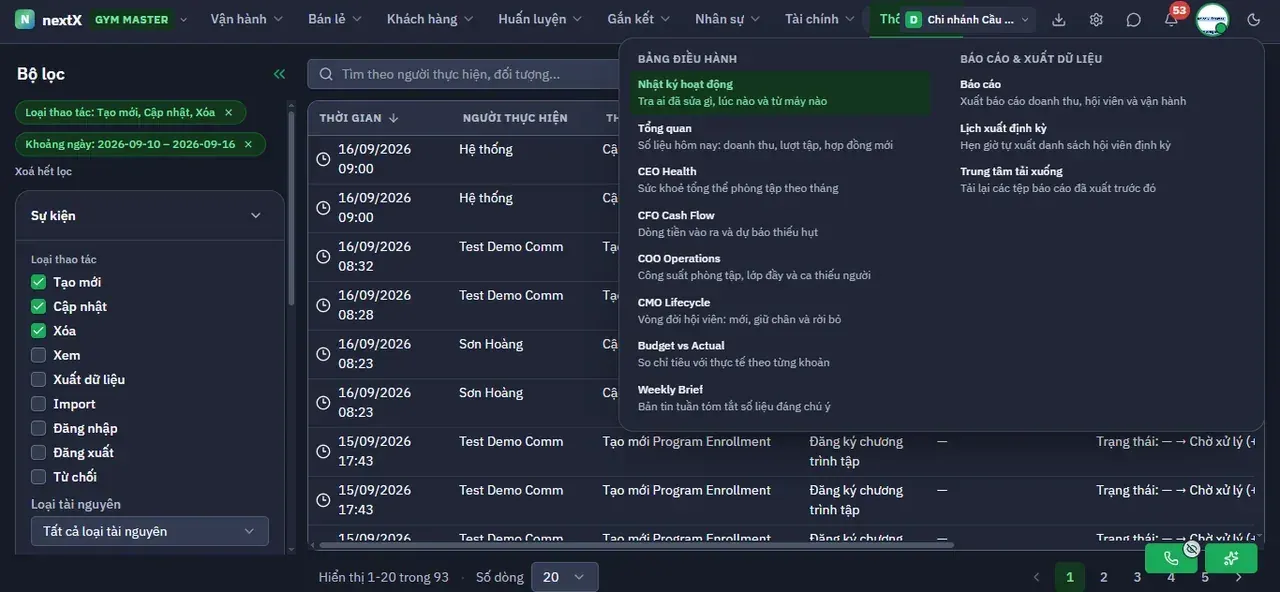Uncheck the Cập nhật checkbox
Screen dimensions: 1280x592
point(39,306)
